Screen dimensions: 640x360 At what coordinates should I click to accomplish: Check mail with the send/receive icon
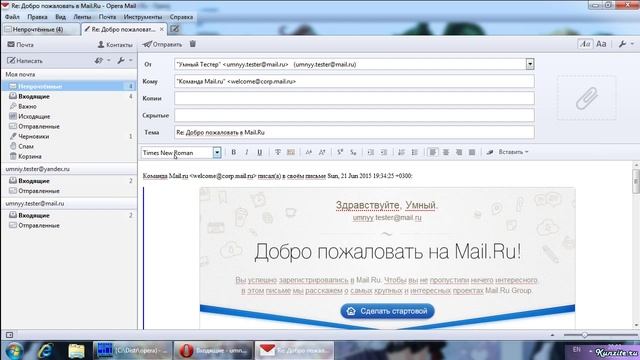pos(99,60)
